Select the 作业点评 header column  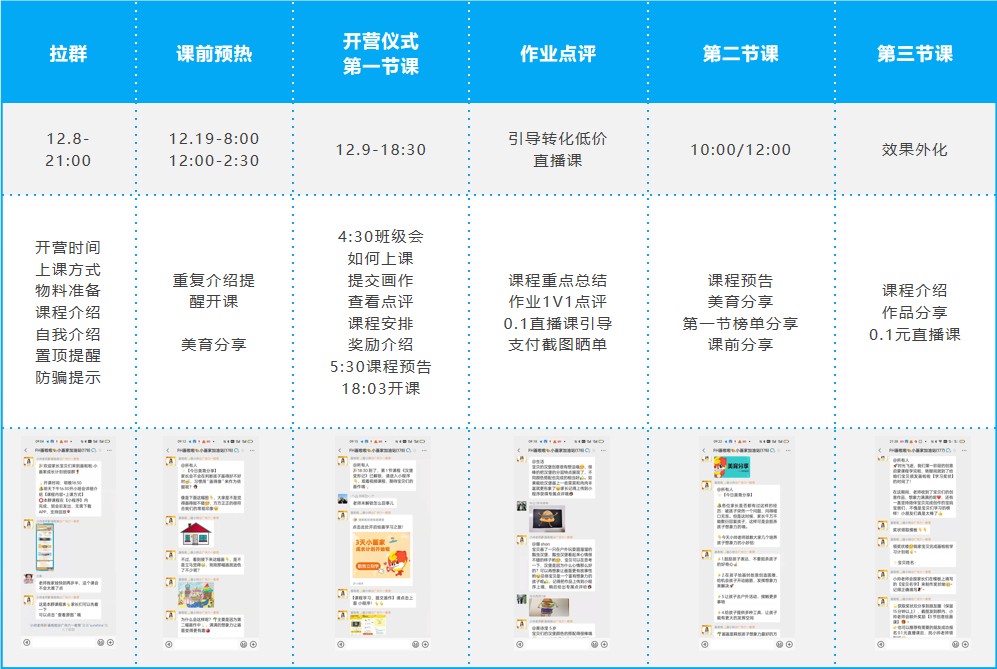pyautogui.click(x=558, y=53)
